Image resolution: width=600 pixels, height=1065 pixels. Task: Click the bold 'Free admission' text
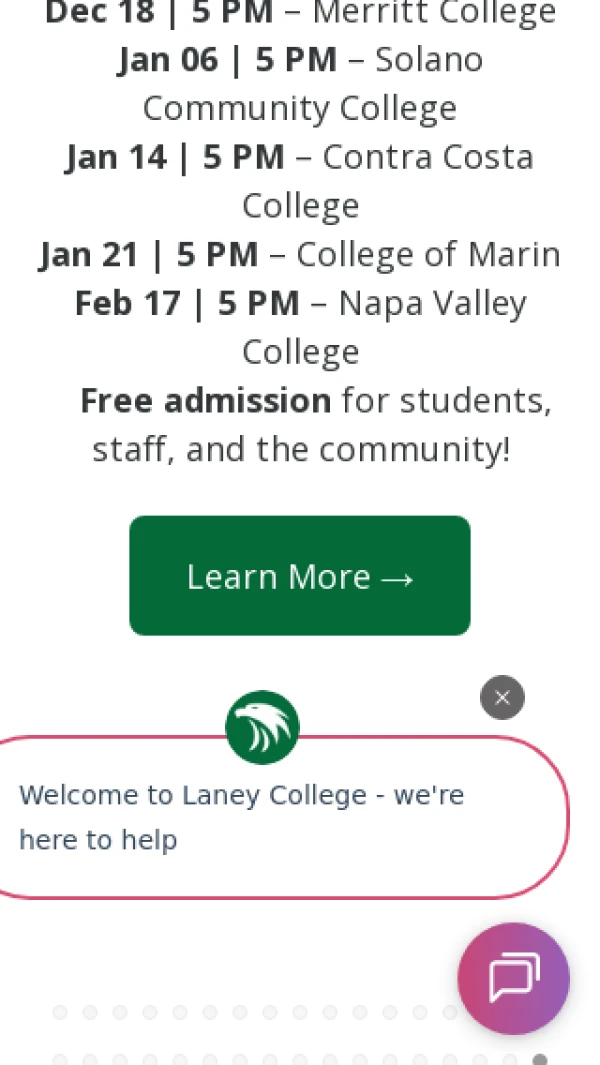point(205,400)
